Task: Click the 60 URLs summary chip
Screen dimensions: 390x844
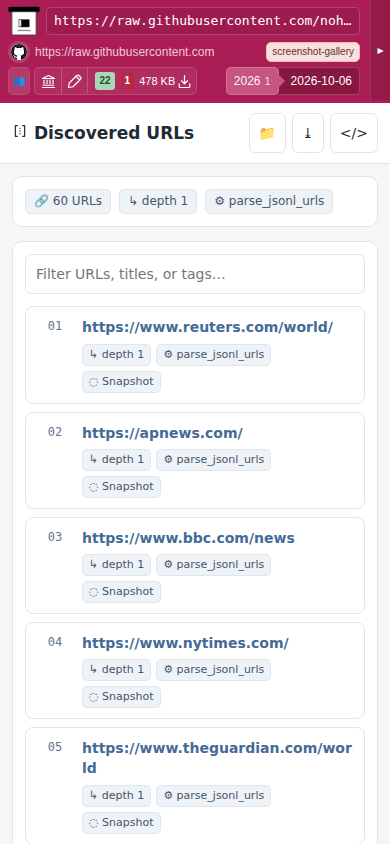Action: point(68,201)
